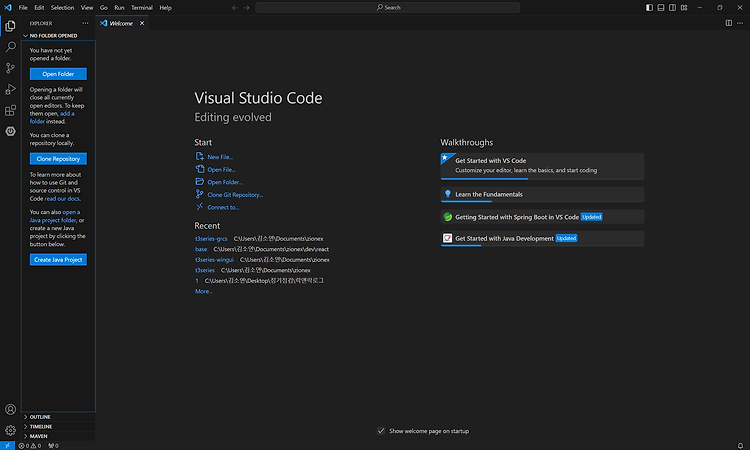
Task: Click the Clone Repository button
Action: (58, 159)
